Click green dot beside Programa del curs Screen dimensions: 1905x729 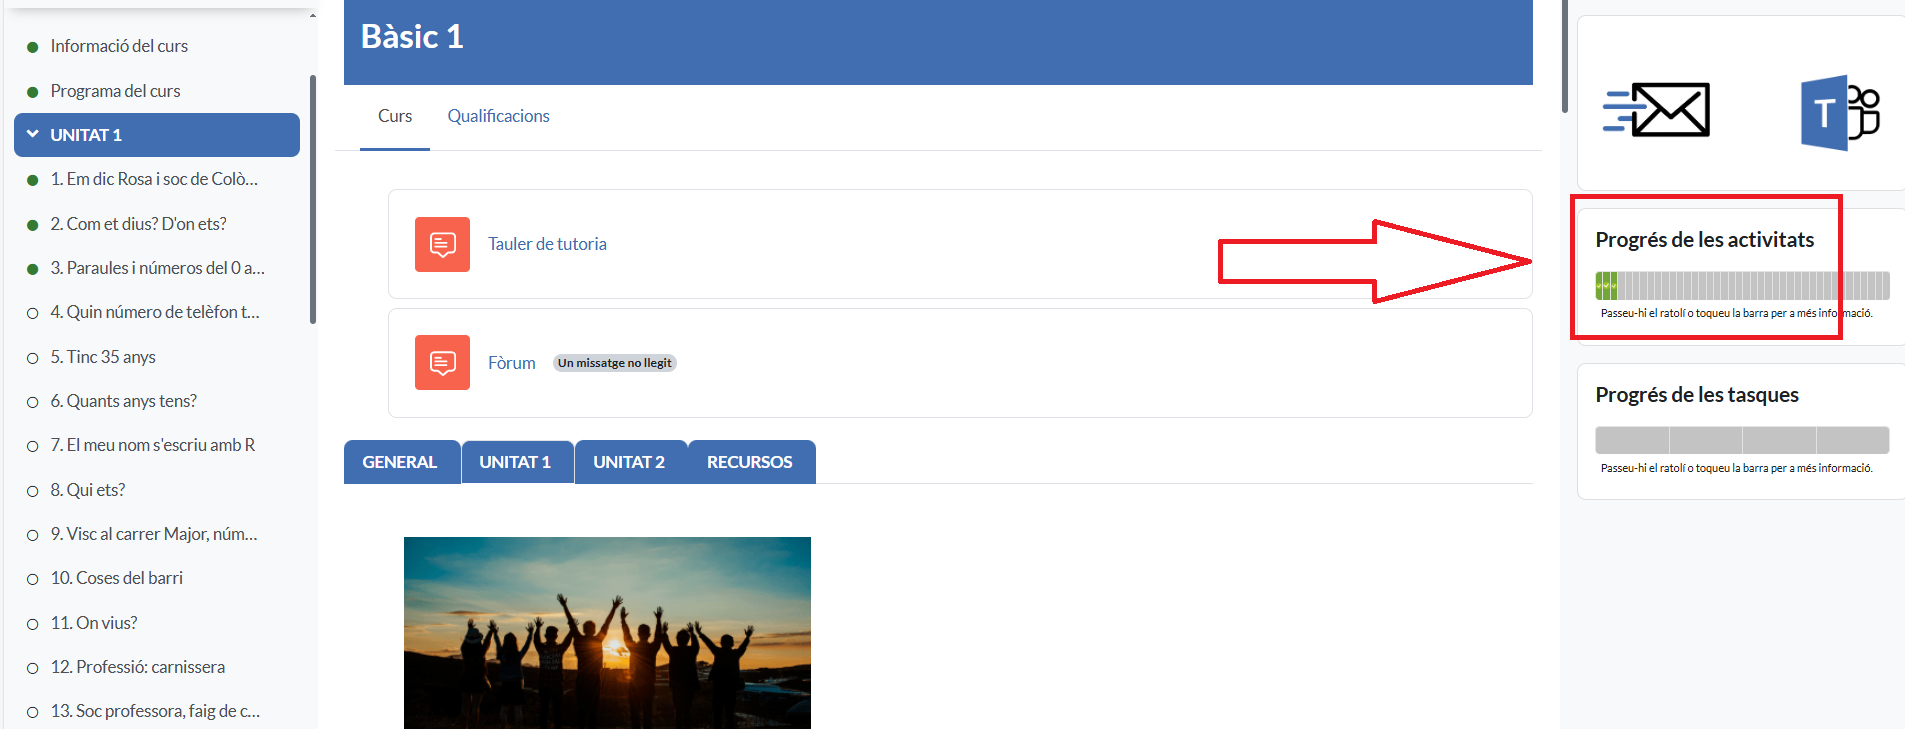click(x=33, y=92)
